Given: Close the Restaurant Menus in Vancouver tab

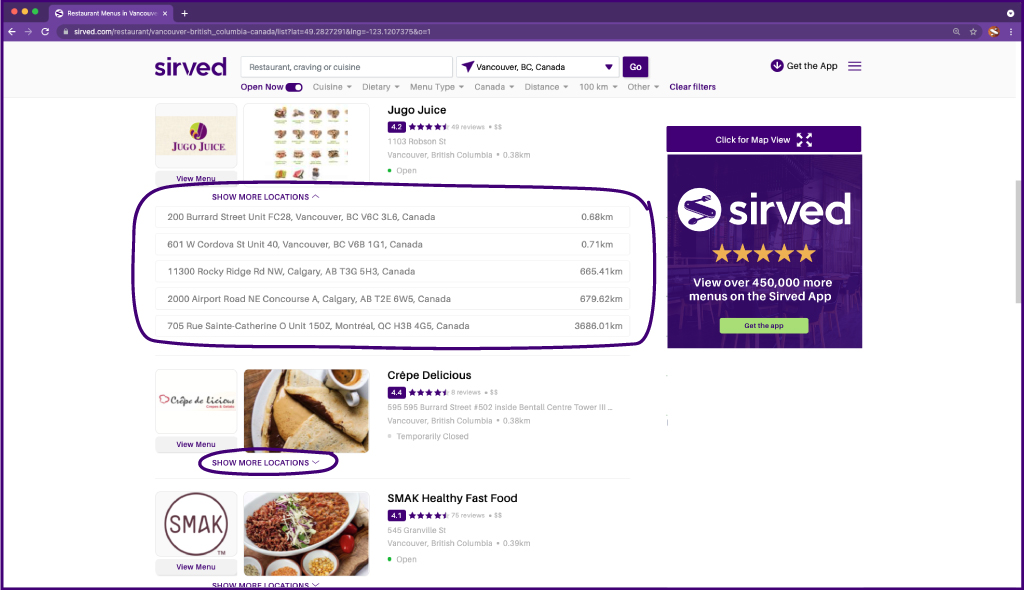Looking at the screenshot, I should 165,13.
